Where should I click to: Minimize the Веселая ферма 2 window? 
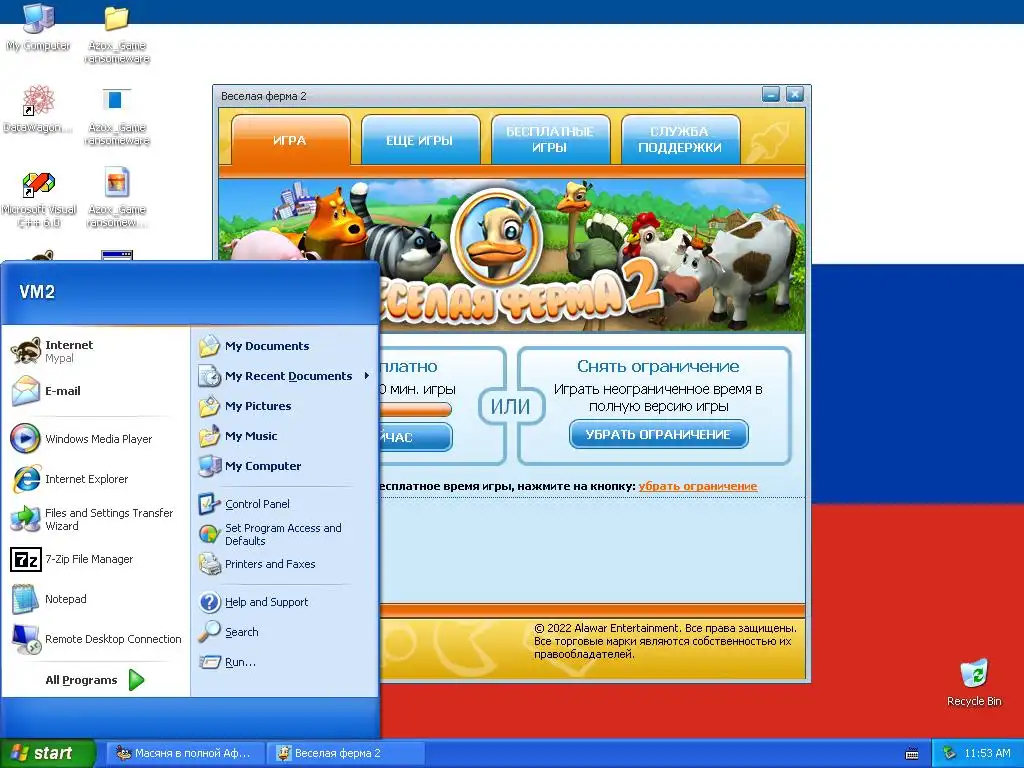click(x=771, y=95)
